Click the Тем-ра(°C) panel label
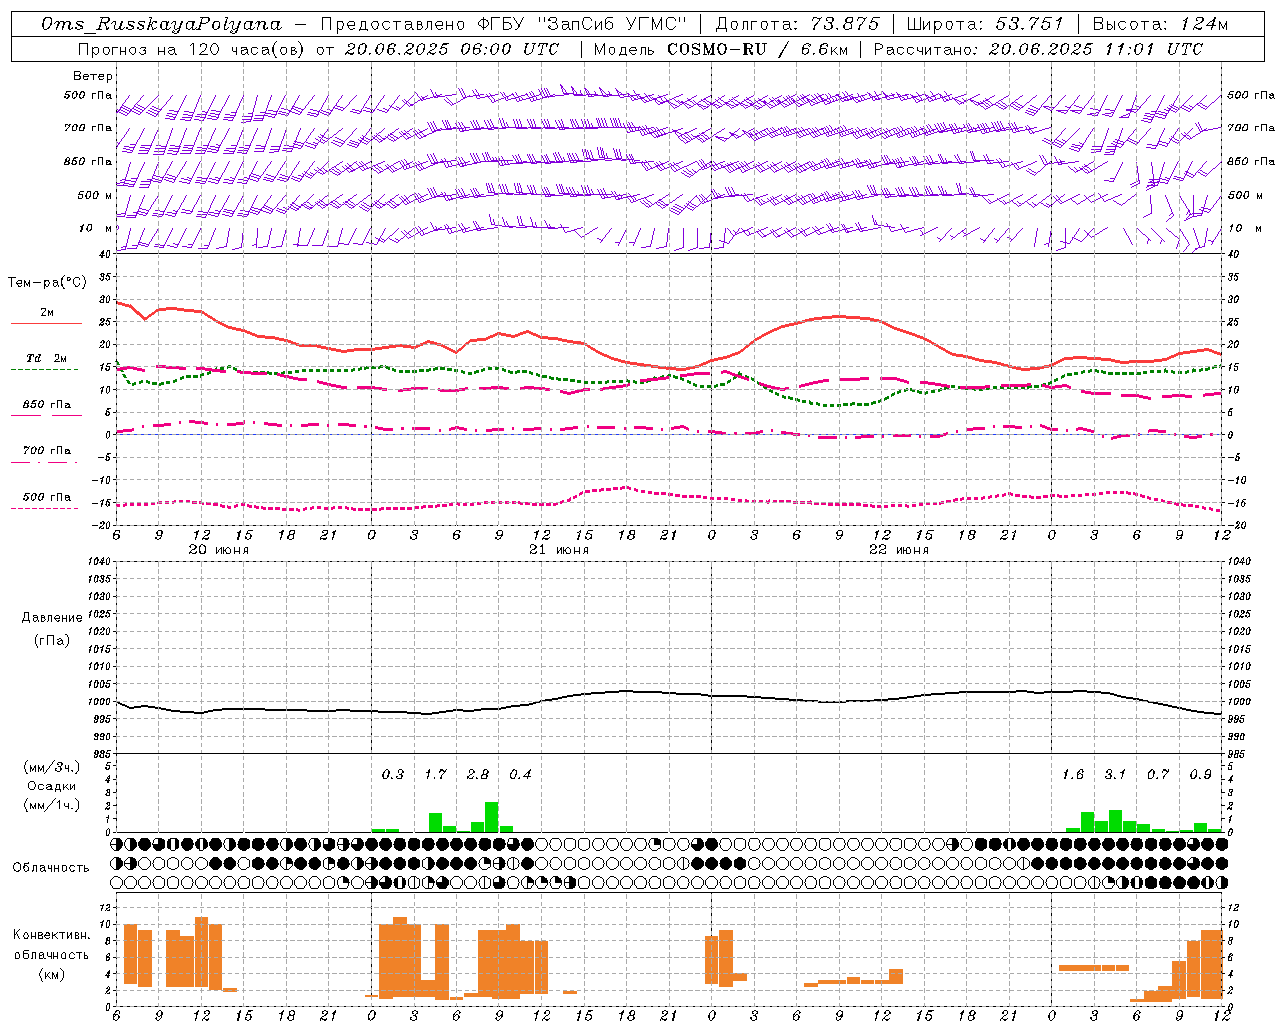 coord(46,283)
